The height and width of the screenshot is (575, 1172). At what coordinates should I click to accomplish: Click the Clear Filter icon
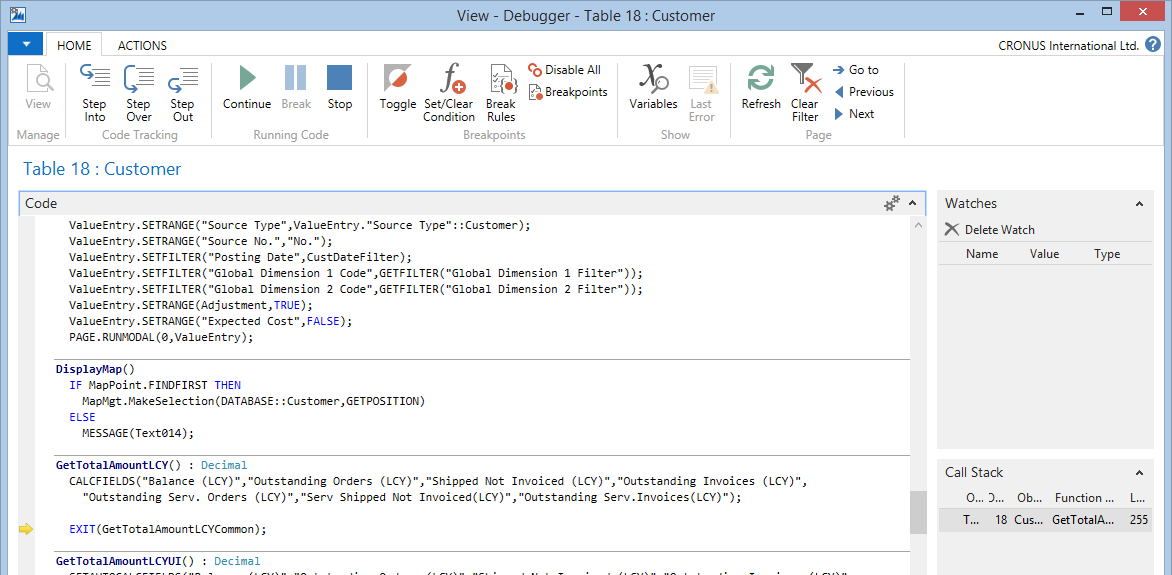(x=805, y=91)
